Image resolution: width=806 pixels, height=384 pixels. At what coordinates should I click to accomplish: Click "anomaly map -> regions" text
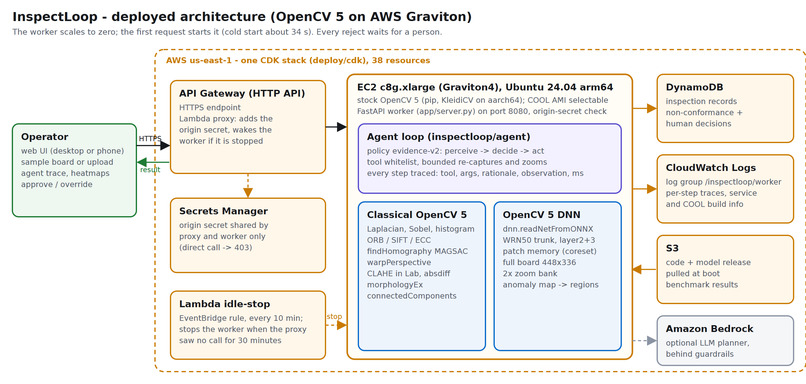click(x=551, y=285)
